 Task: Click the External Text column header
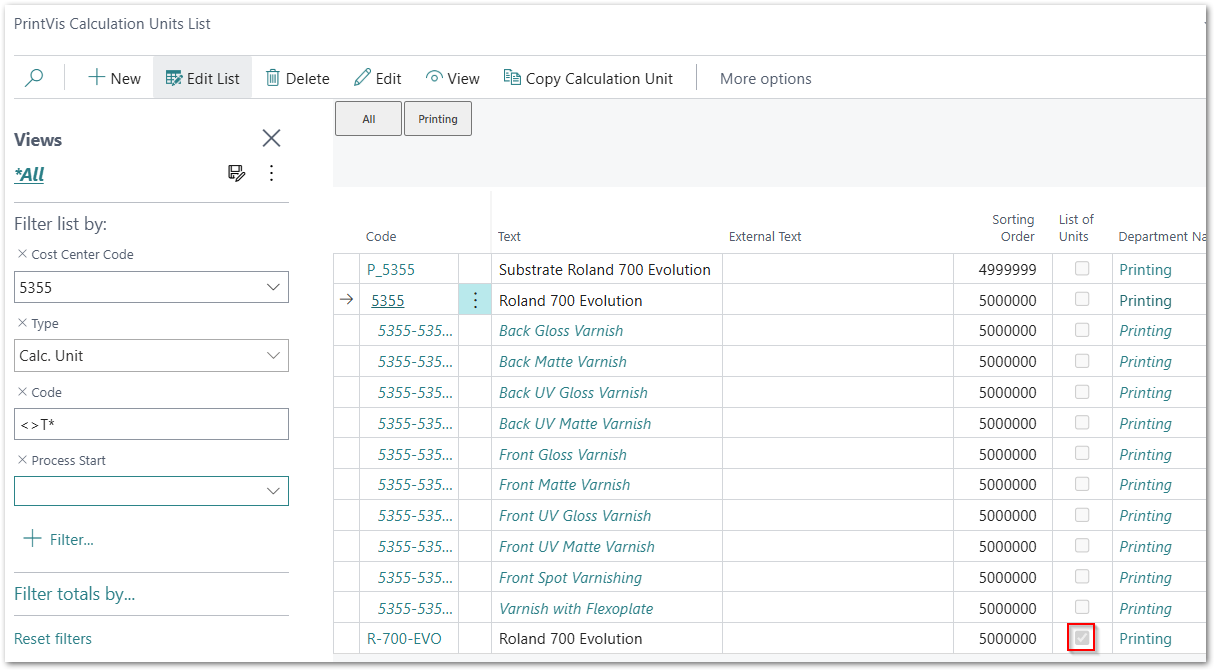pyautogui.click(x=765, y=237)
